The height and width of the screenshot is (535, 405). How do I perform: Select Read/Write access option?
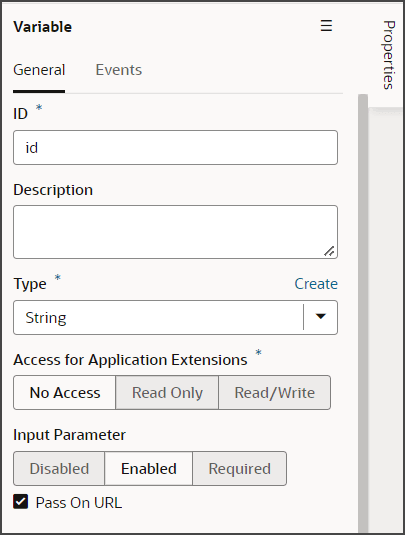pos(275,392)
